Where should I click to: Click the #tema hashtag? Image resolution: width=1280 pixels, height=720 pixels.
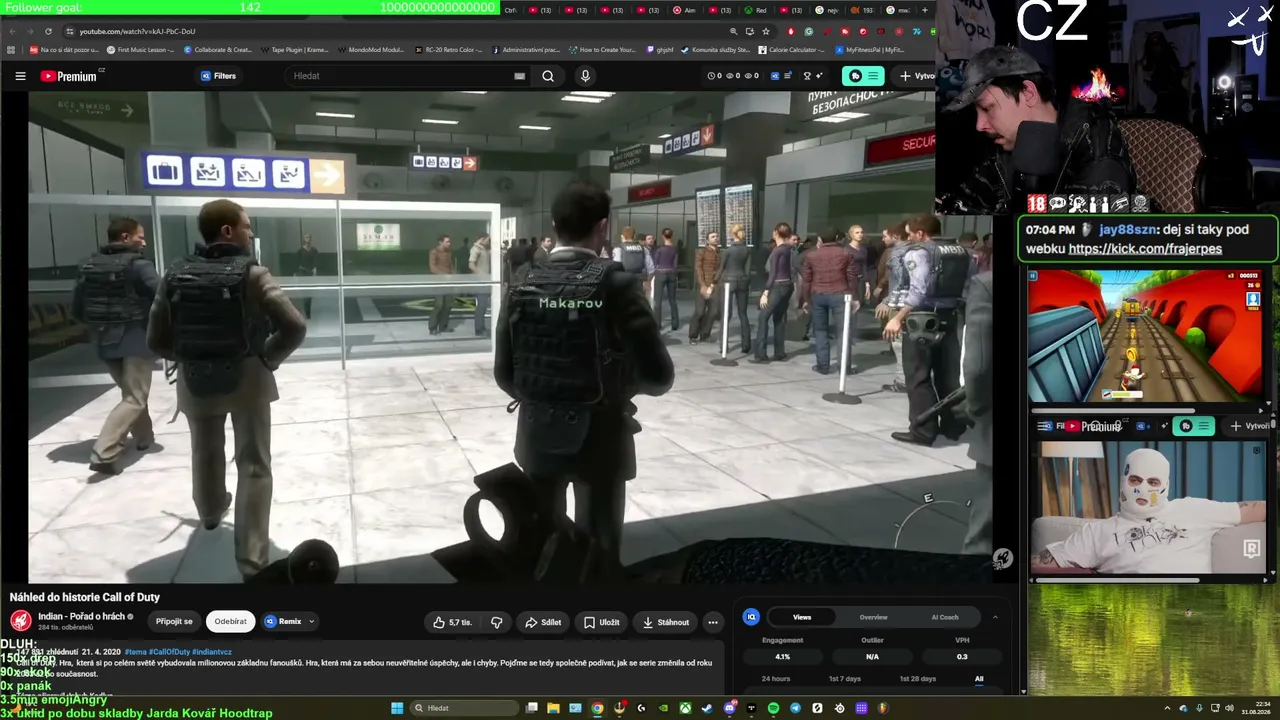coord(135,652)
